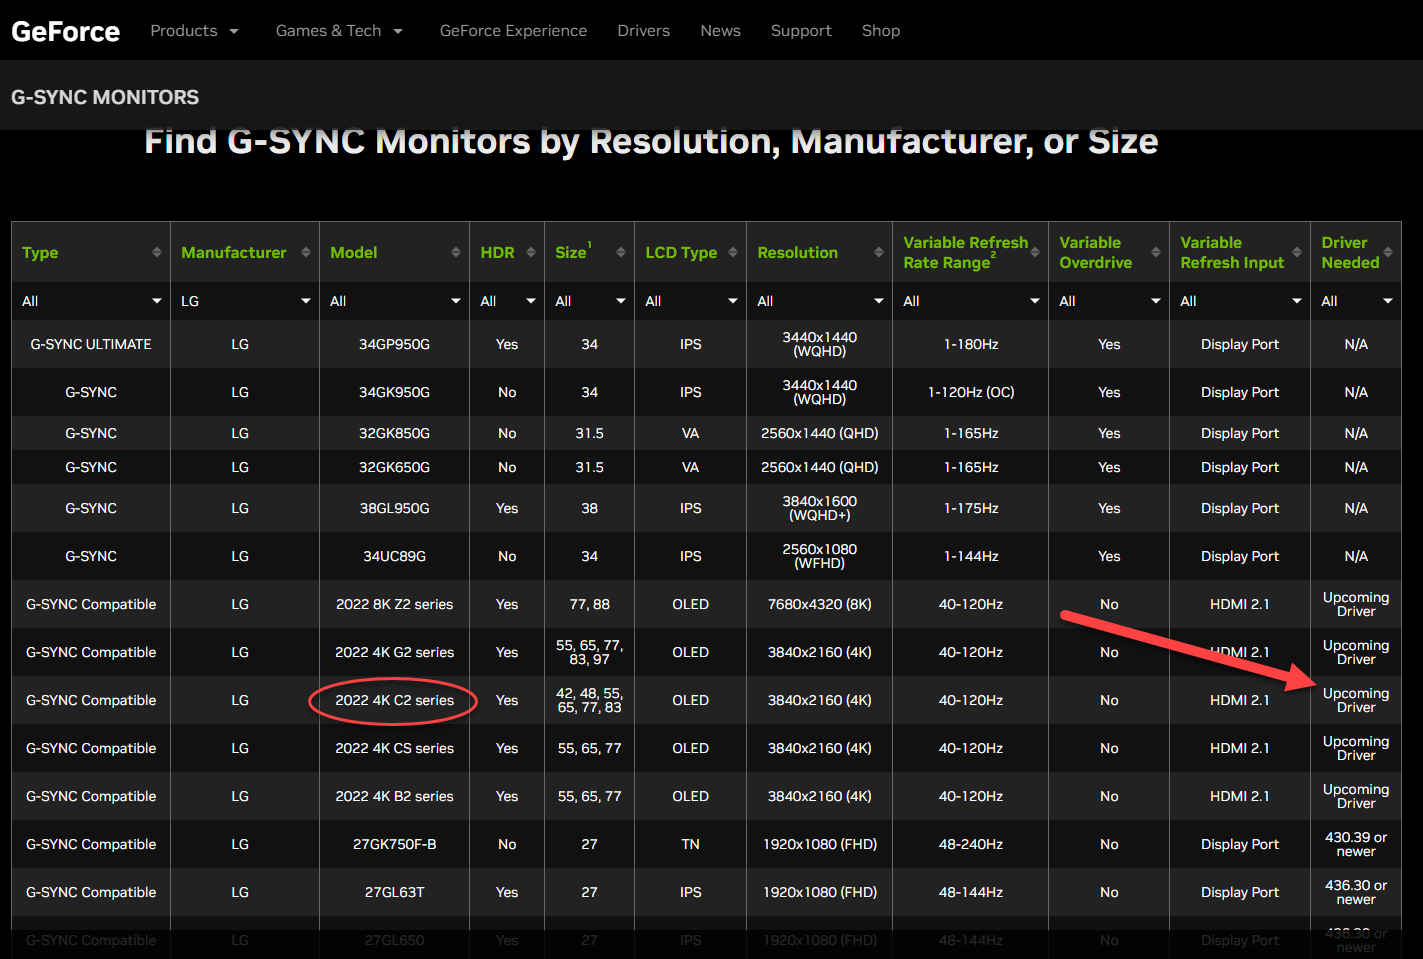Select the 27GL63T model cell
Screen dimensions: 1423x959
[x=395, y=892]
